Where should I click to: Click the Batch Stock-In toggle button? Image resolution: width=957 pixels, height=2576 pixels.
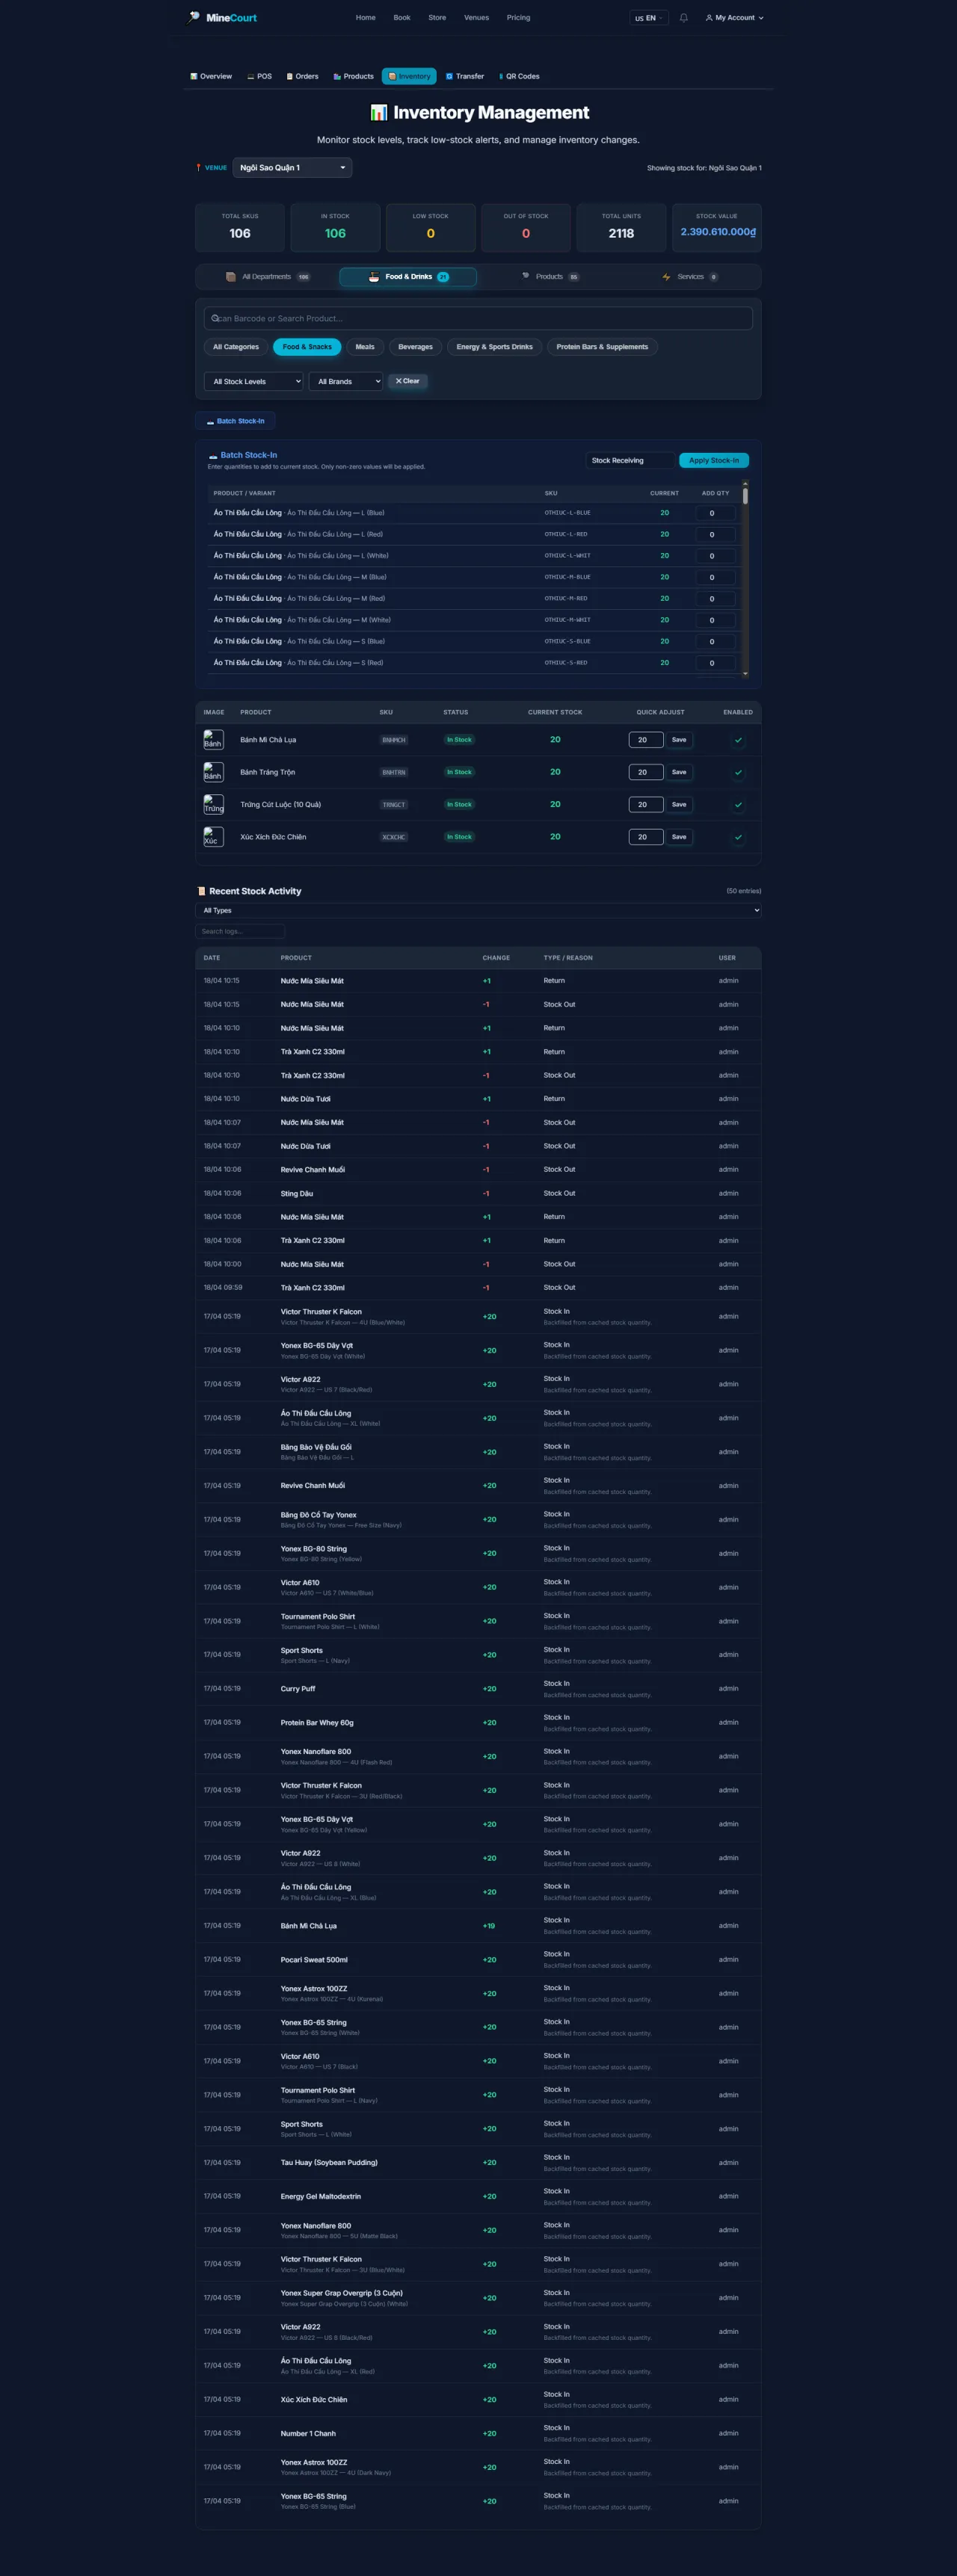tap(235, 421)
